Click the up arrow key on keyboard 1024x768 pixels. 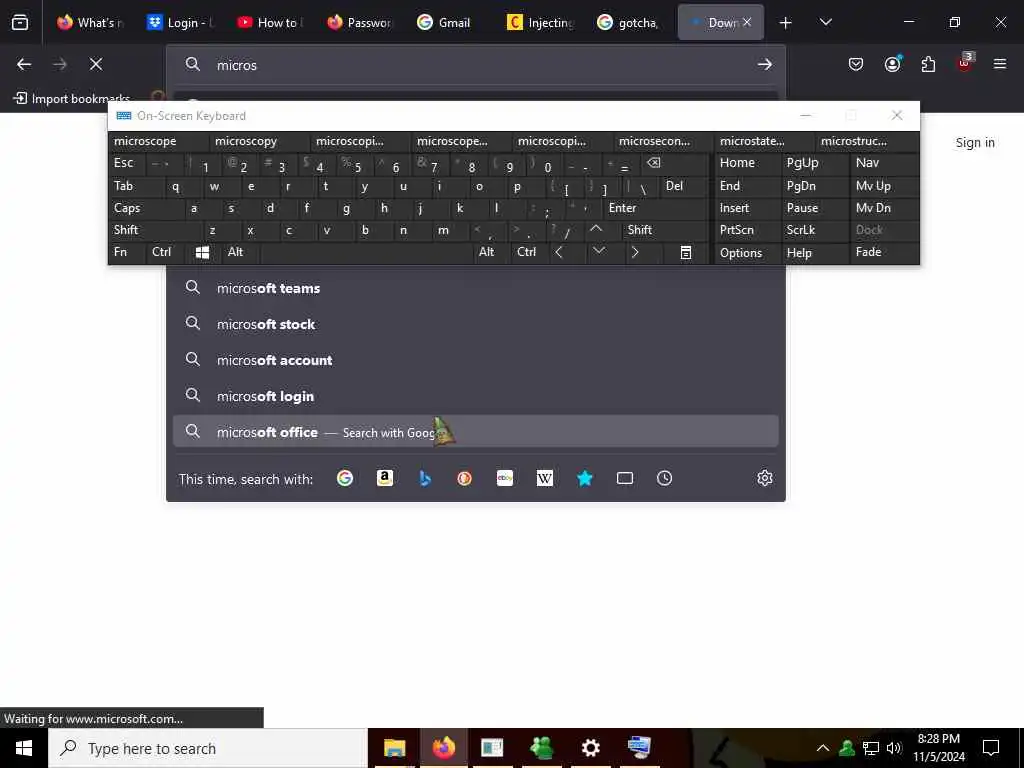coord(596,229)
